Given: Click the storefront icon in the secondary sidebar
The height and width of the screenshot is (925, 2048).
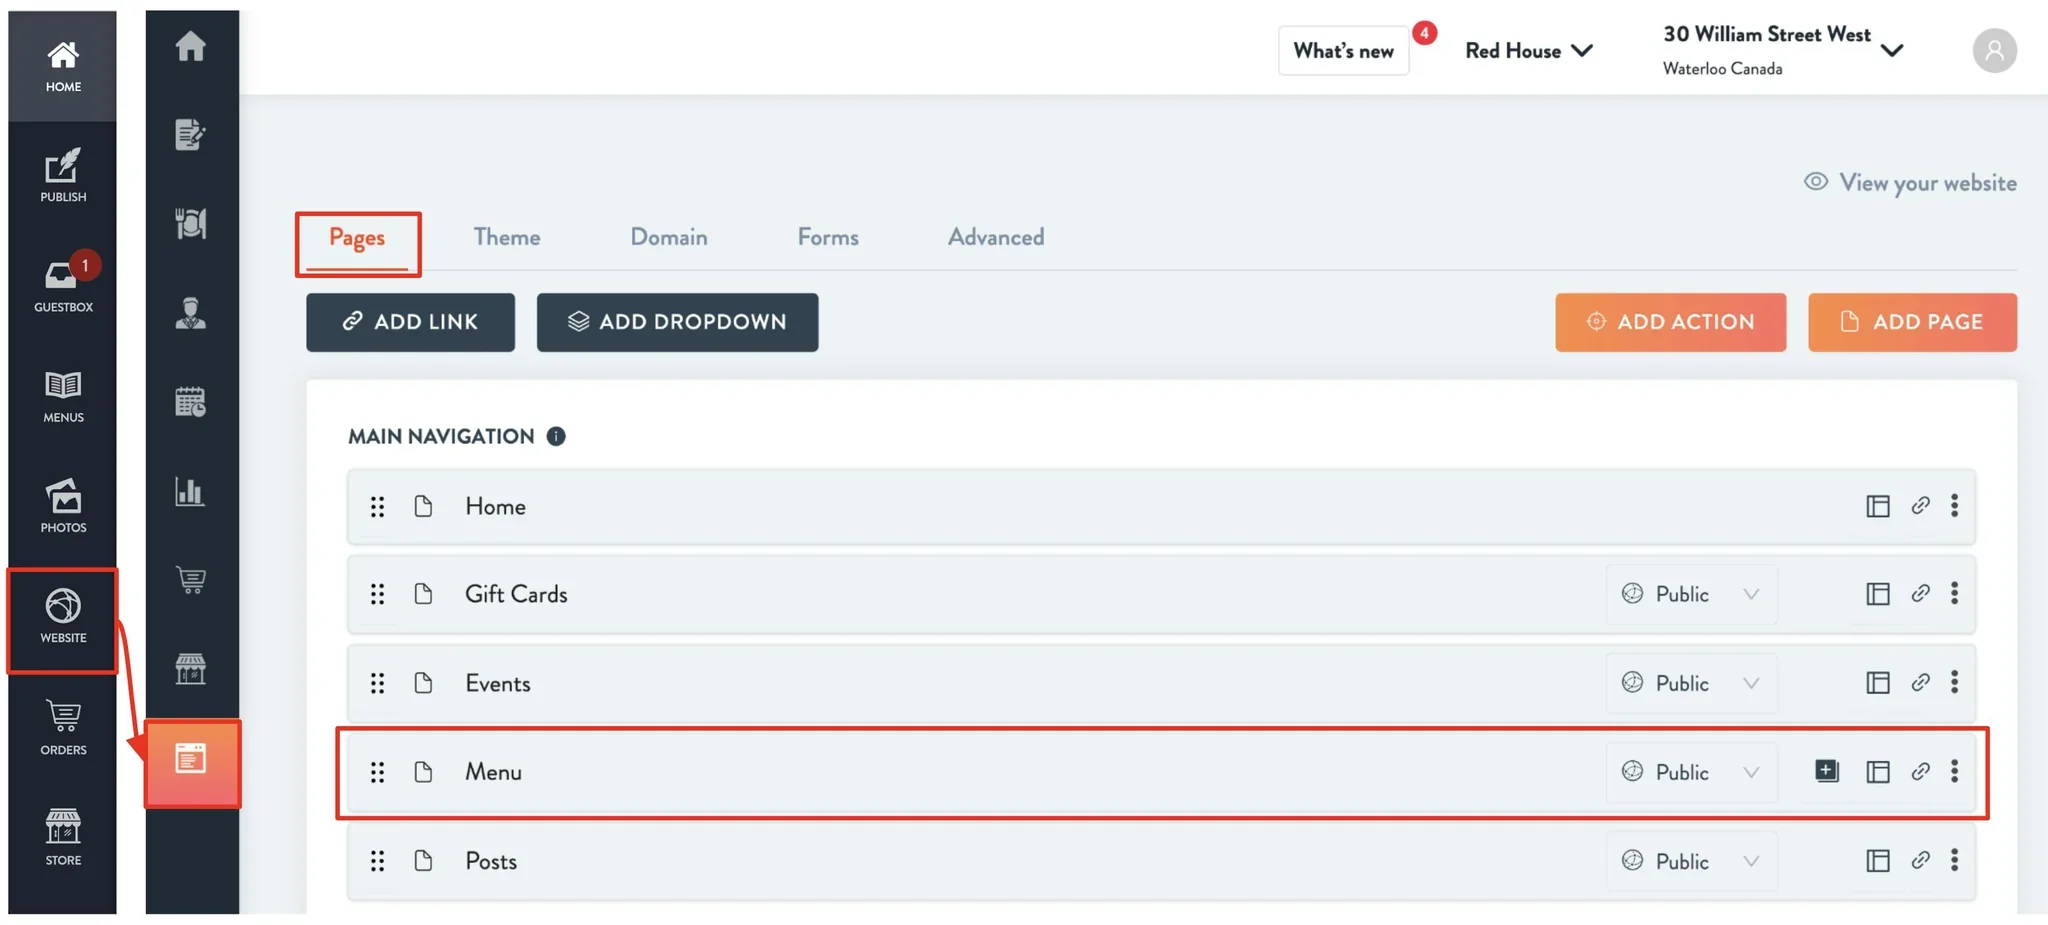Looking at the screenshot, I should click(x=191, y=668).
